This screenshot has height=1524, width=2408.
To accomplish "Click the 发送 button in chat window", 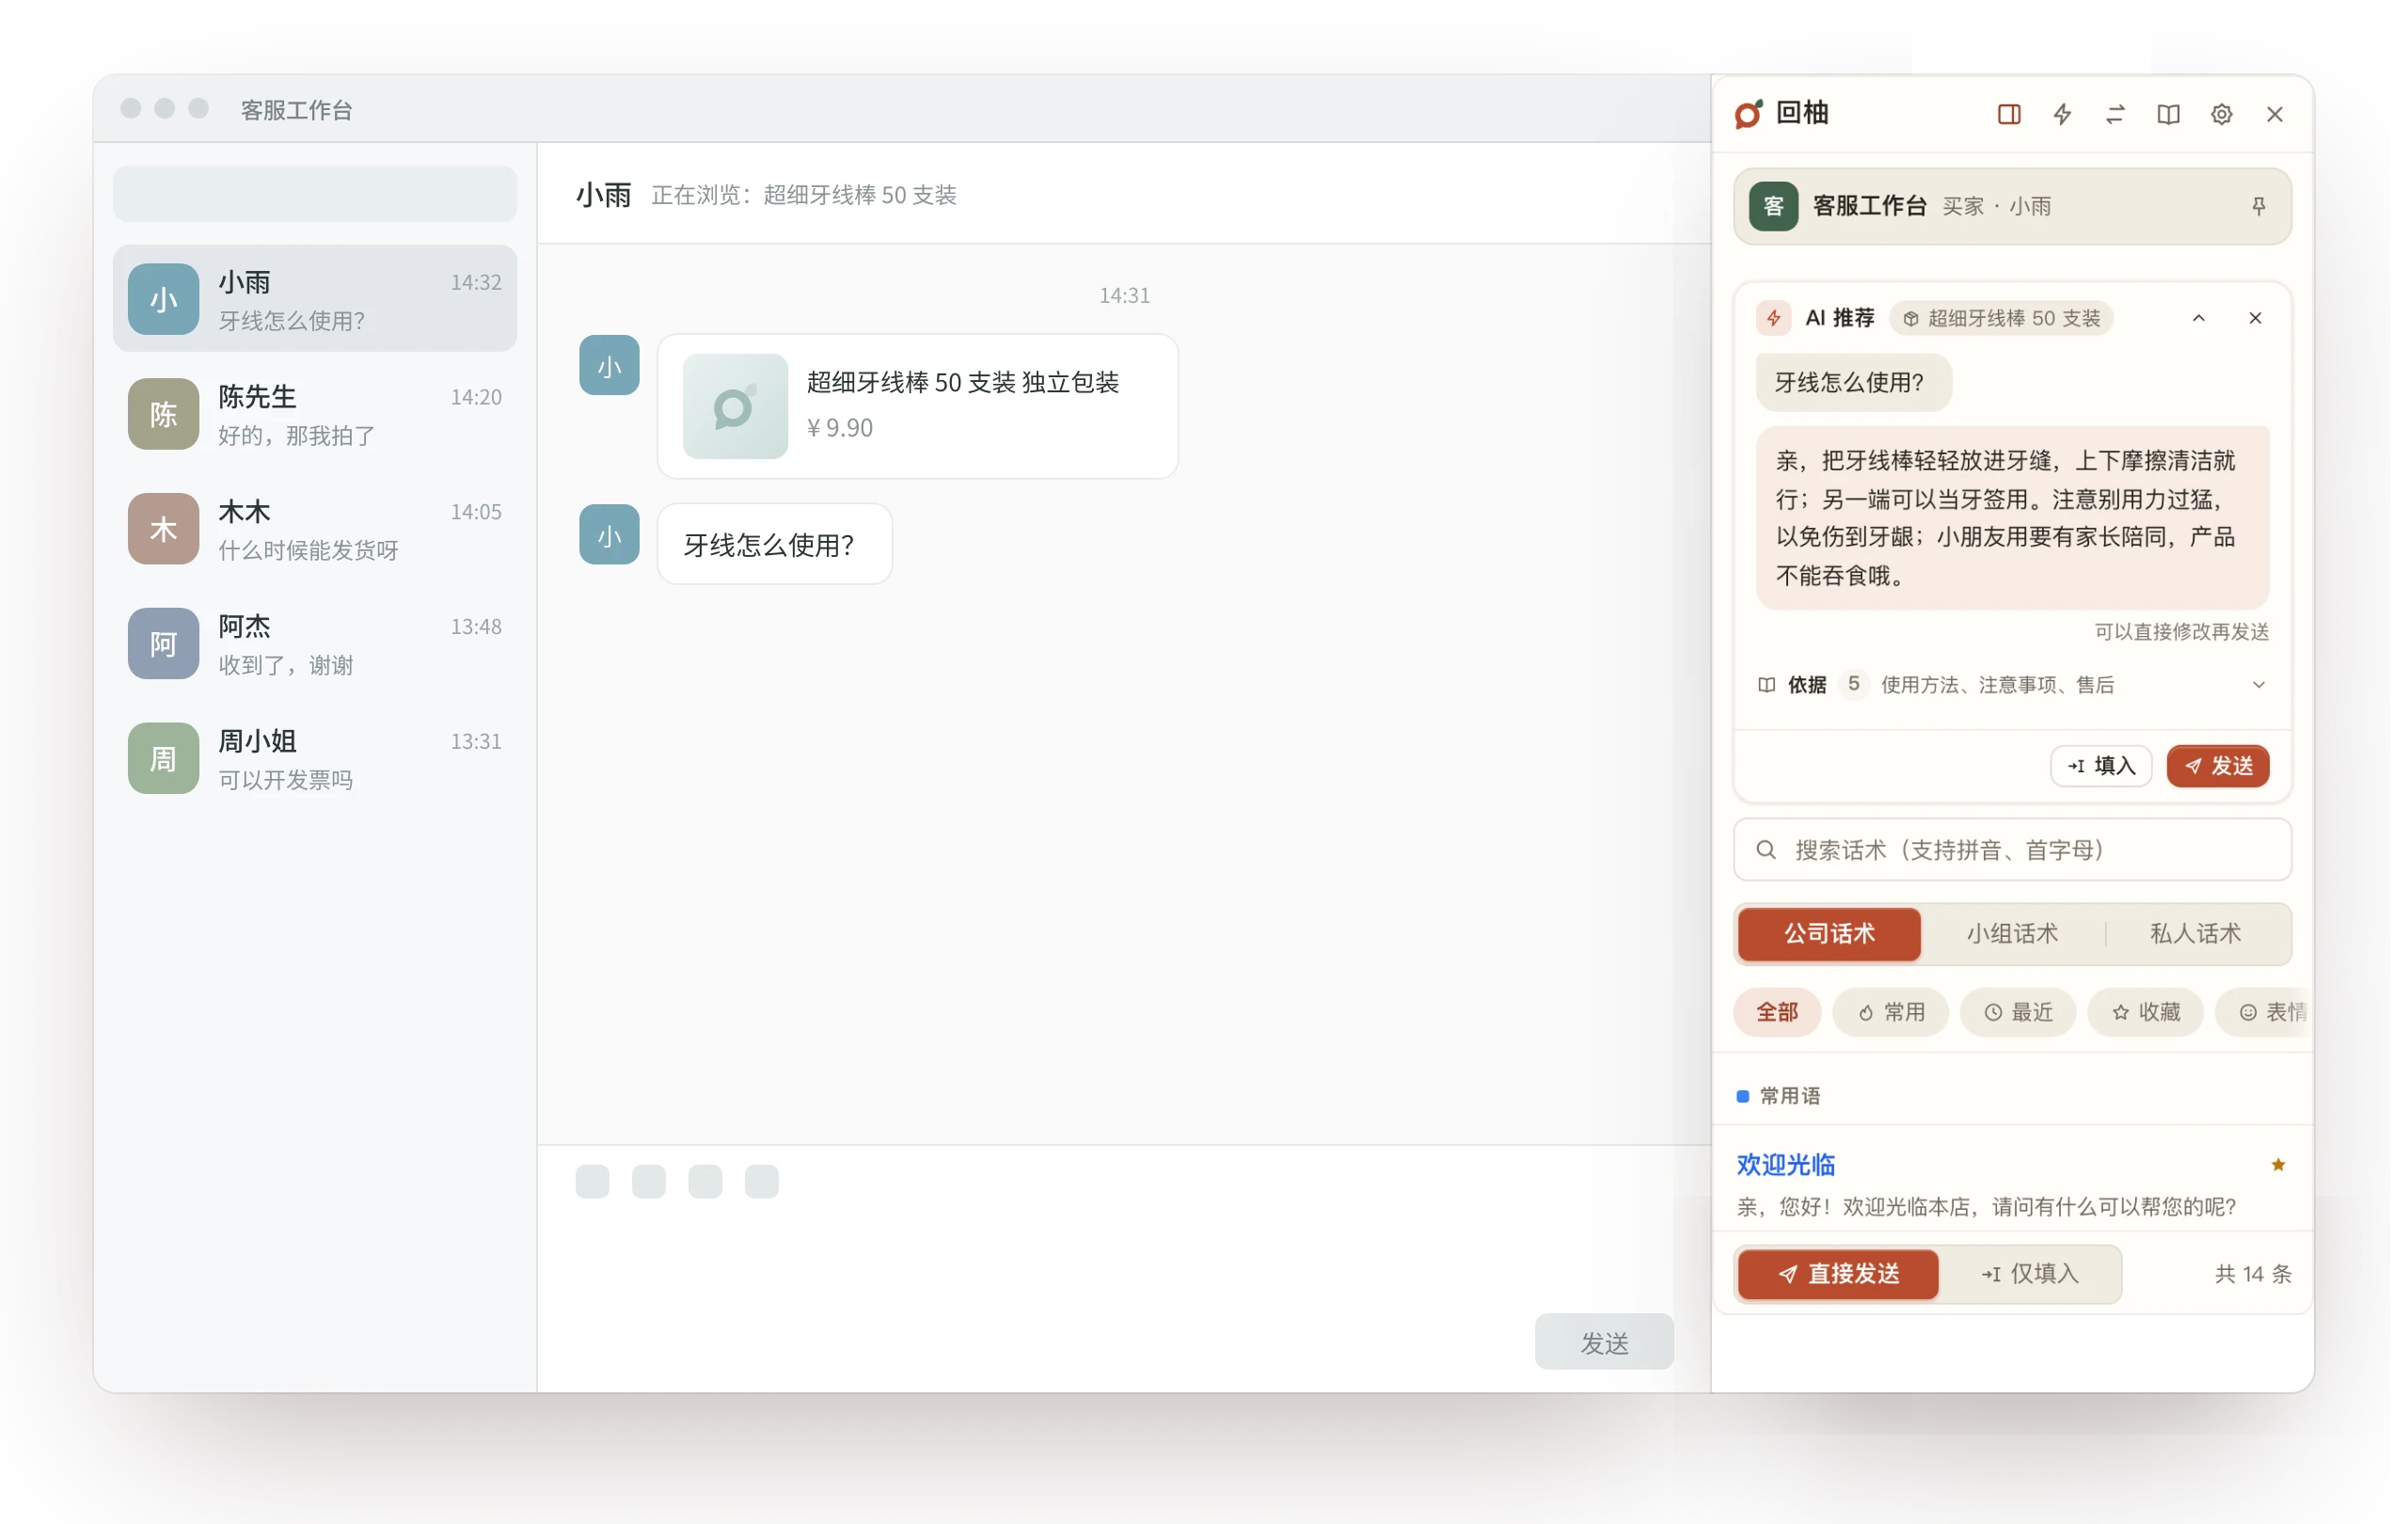I will tap(1604, 1342).
